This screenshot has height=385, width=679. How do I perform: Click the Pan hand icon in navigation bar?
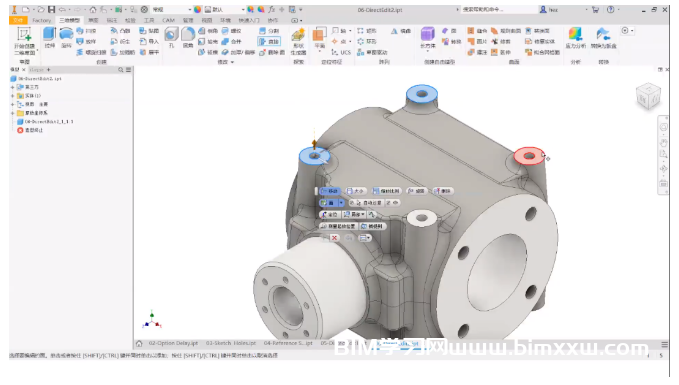[x=663, y=142]
